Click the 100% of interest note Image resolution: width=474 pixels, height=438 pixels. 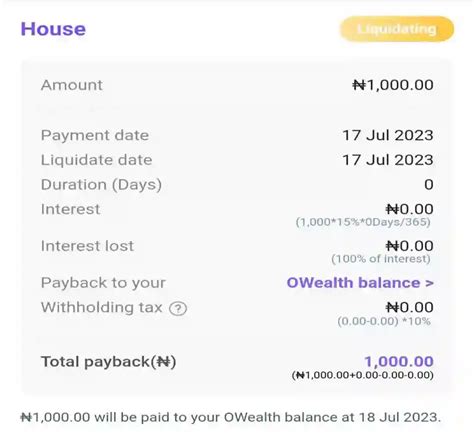tap(381, 259)
